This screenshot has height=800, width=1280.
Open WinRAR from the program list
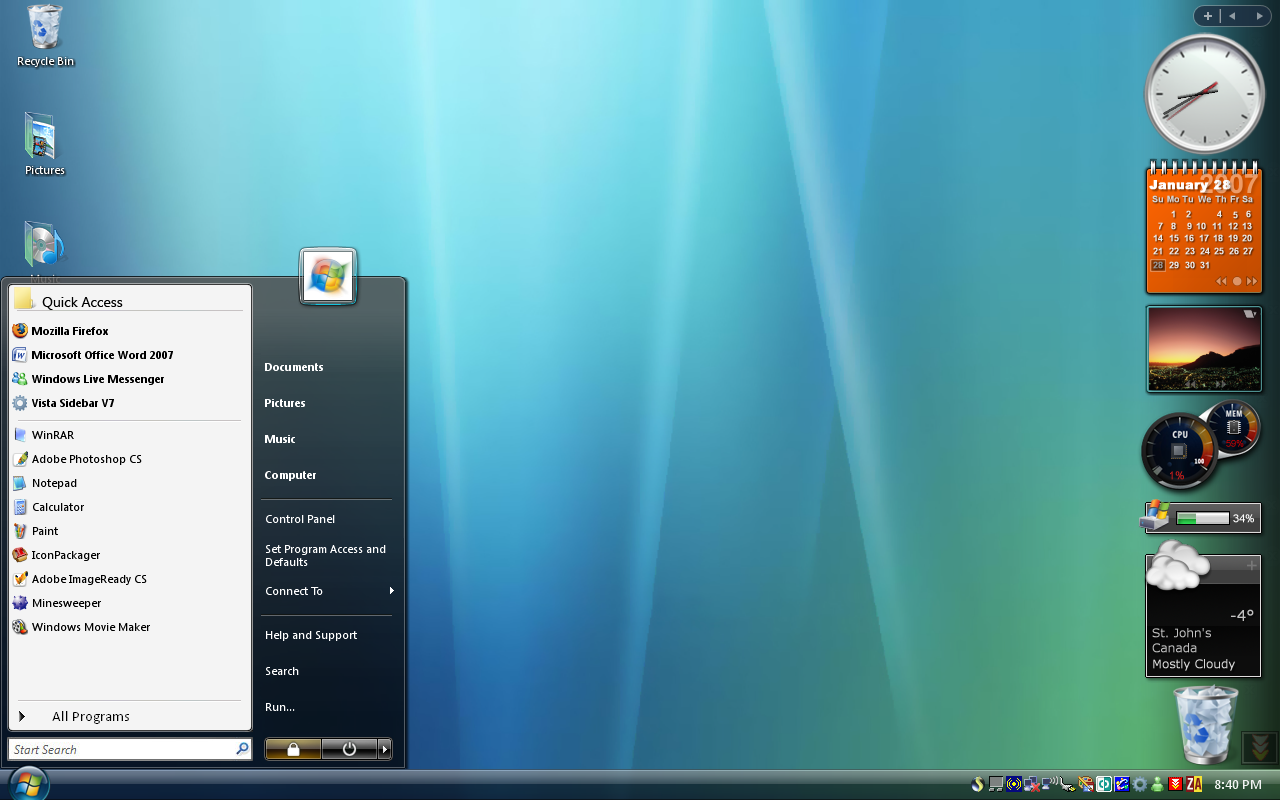tap(128, 435)
